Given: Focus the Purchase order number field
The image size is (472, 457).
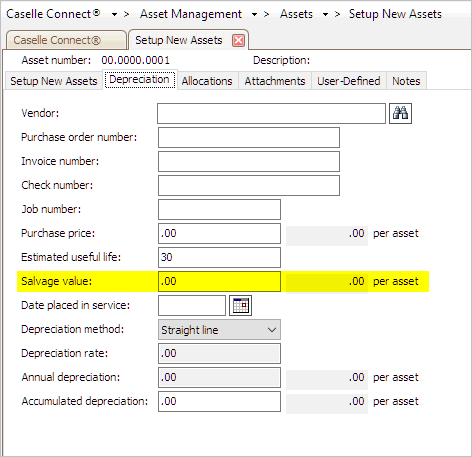Looking at the screenshot, I should (x=249, y=137).
